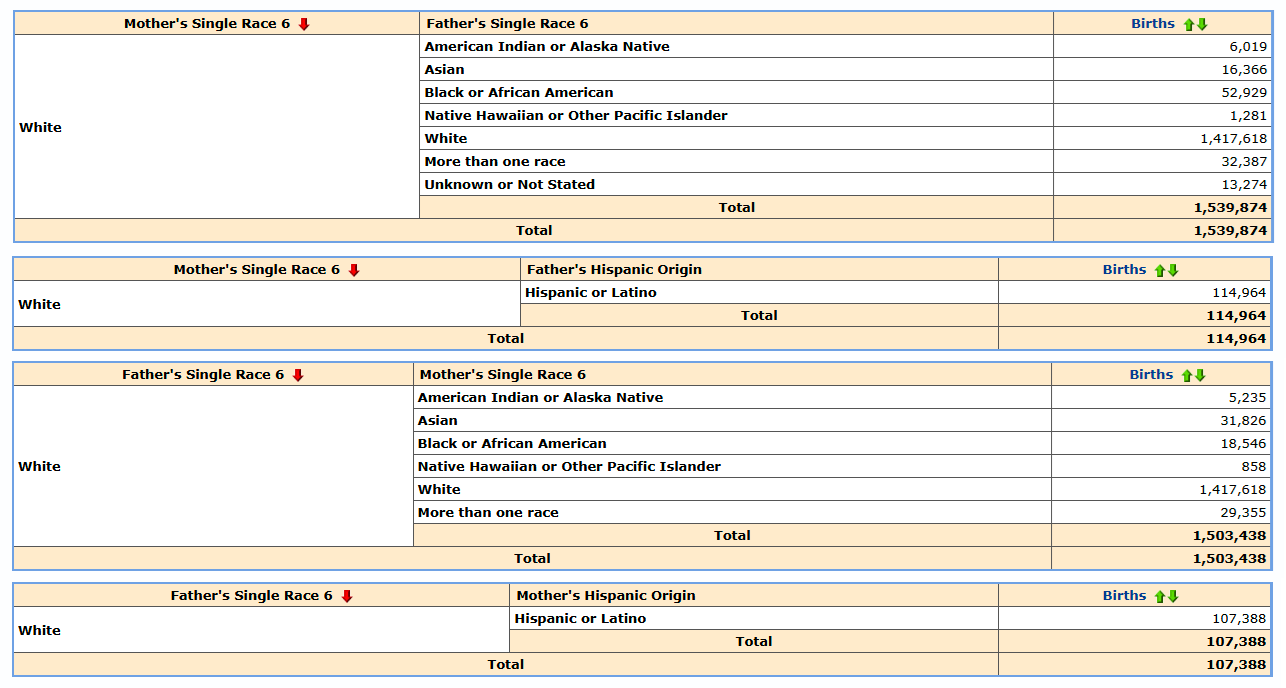1286x688 pixels.
Task: Click the Unknown or Not Stated row label
Action: coord(509,184)
